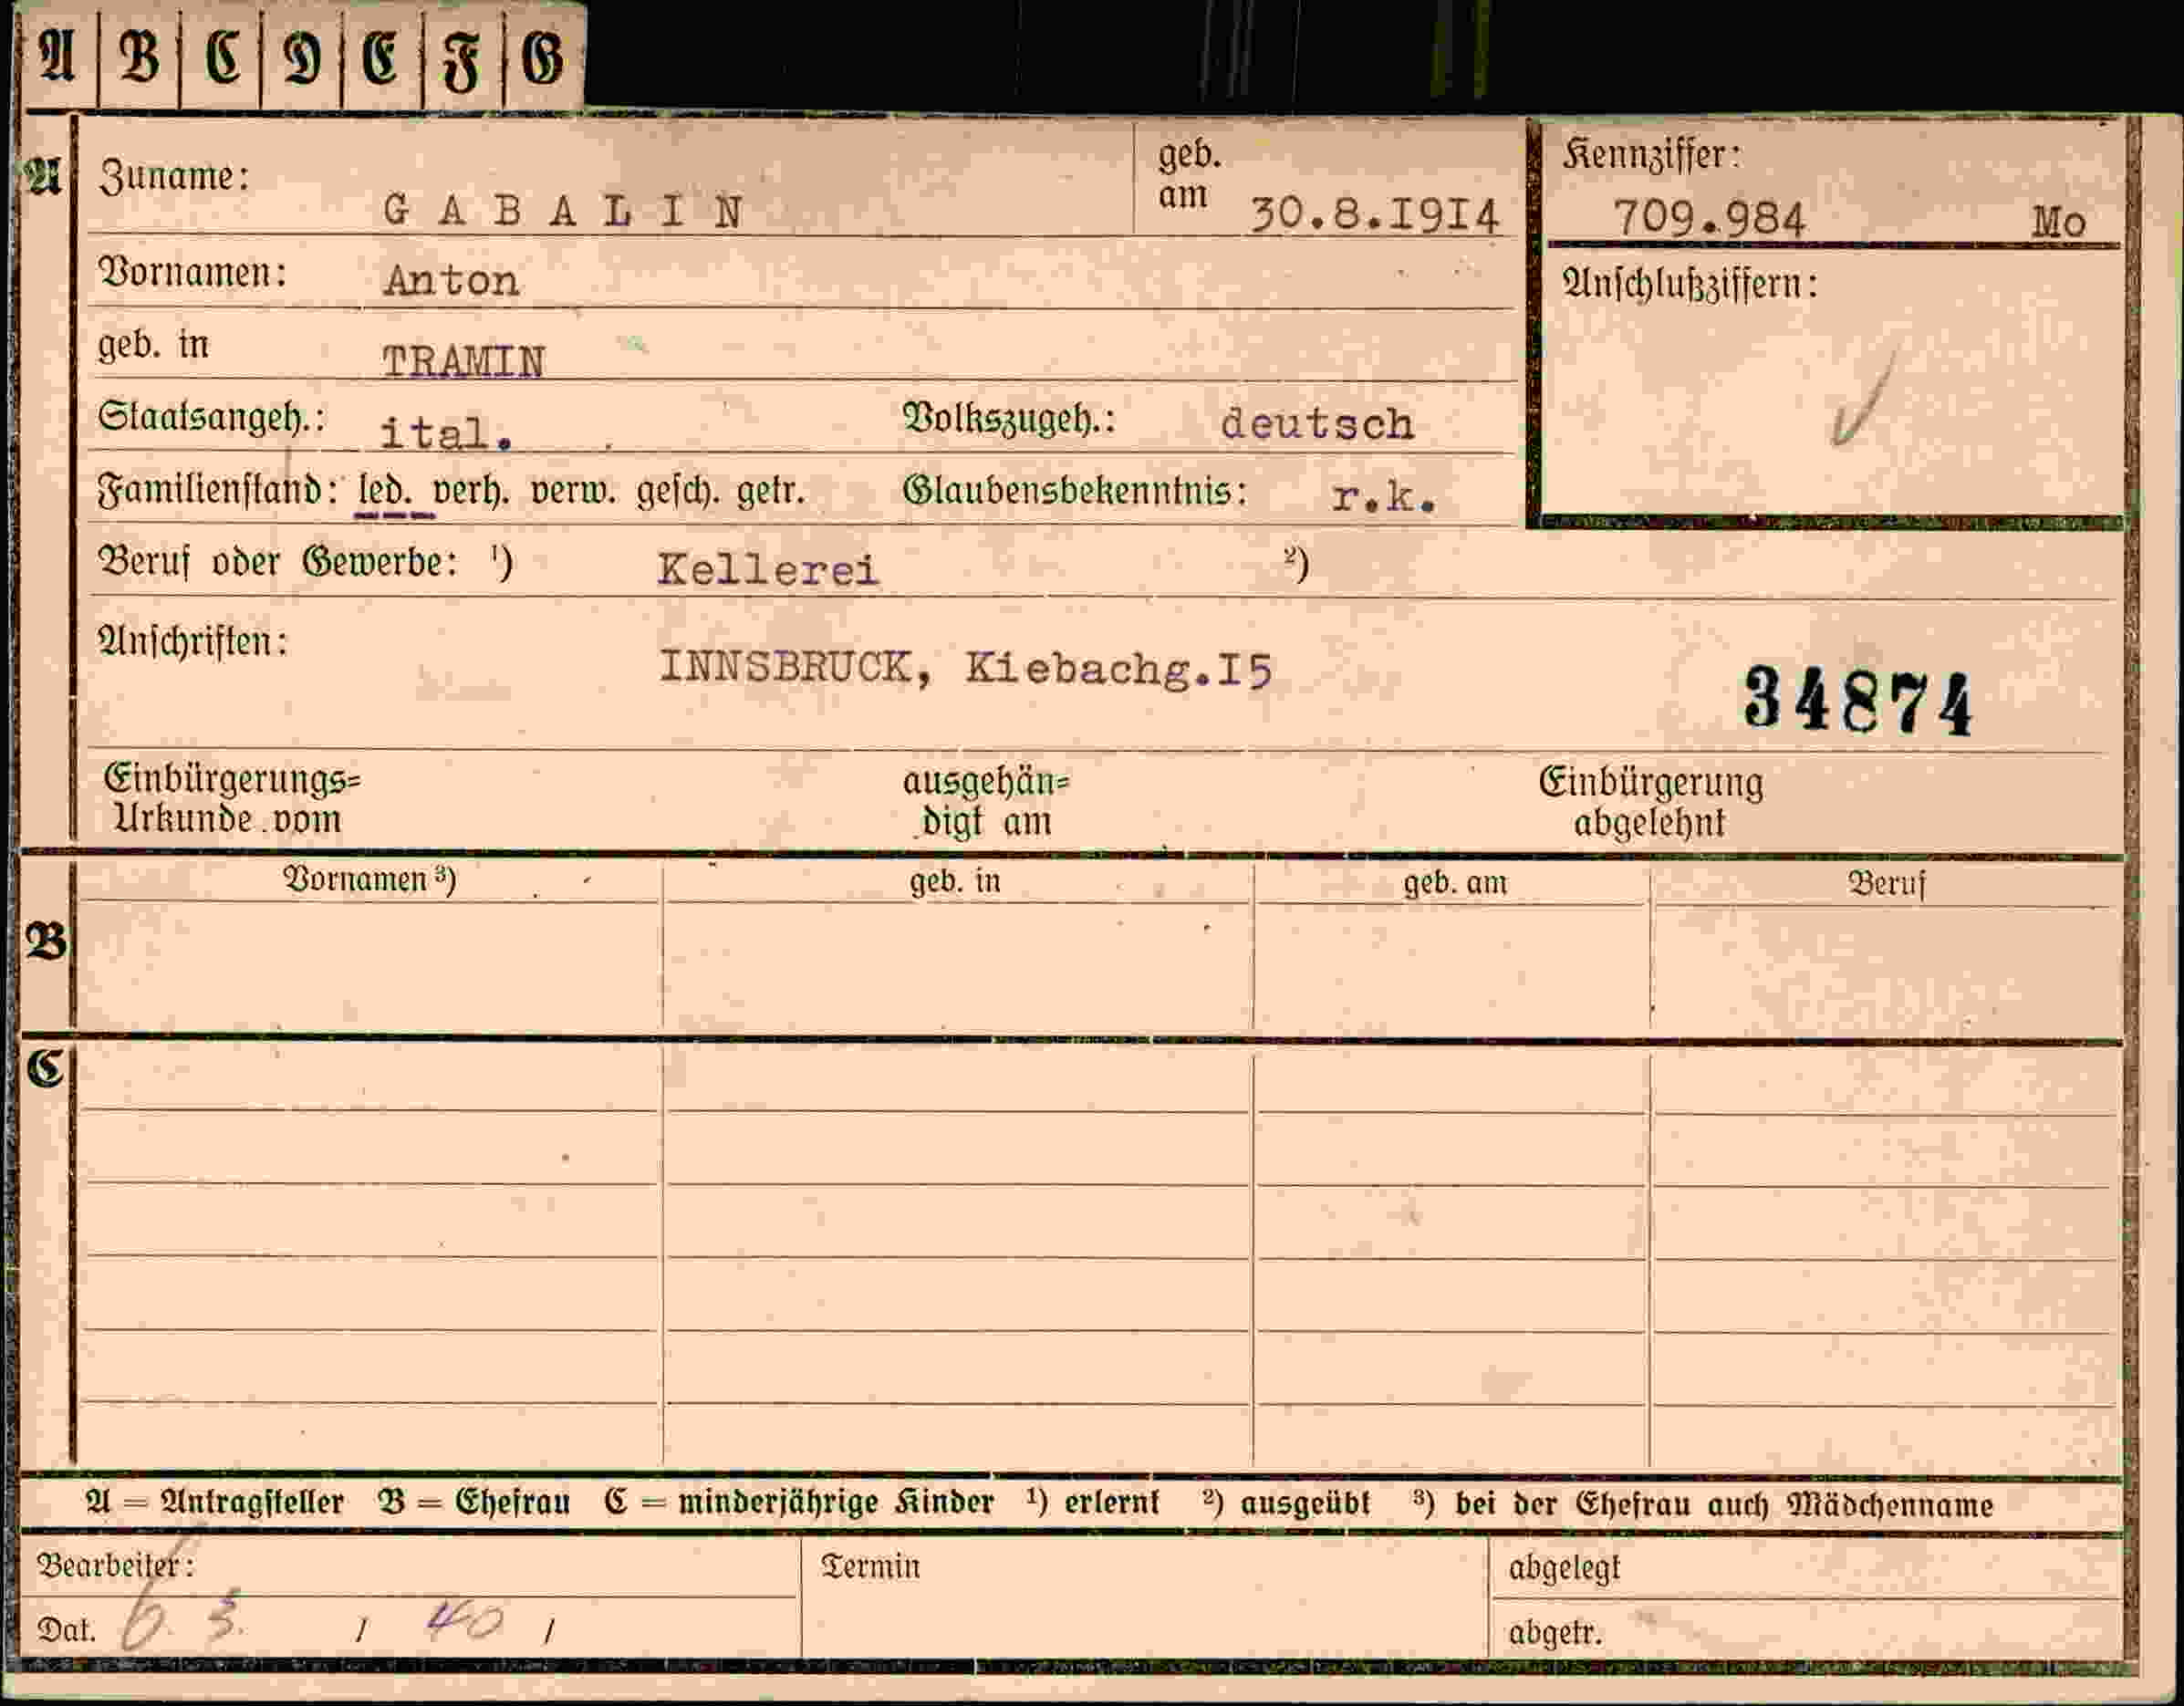Click the "Anschlußziffern:" label

click(x=1690, y=285)
